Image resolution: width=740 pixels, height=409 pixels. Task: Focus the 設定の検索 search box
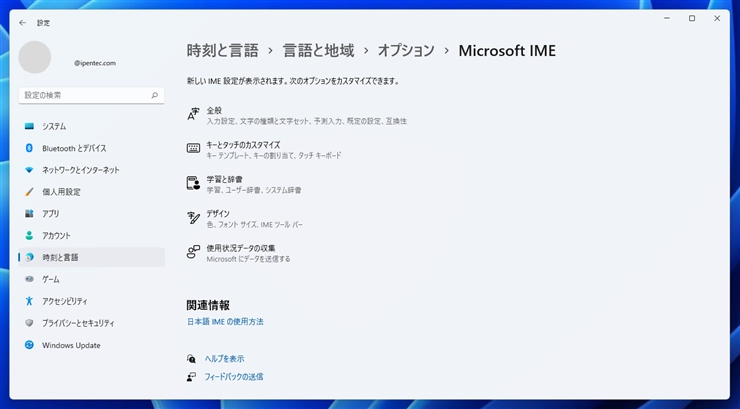point(92,95)
